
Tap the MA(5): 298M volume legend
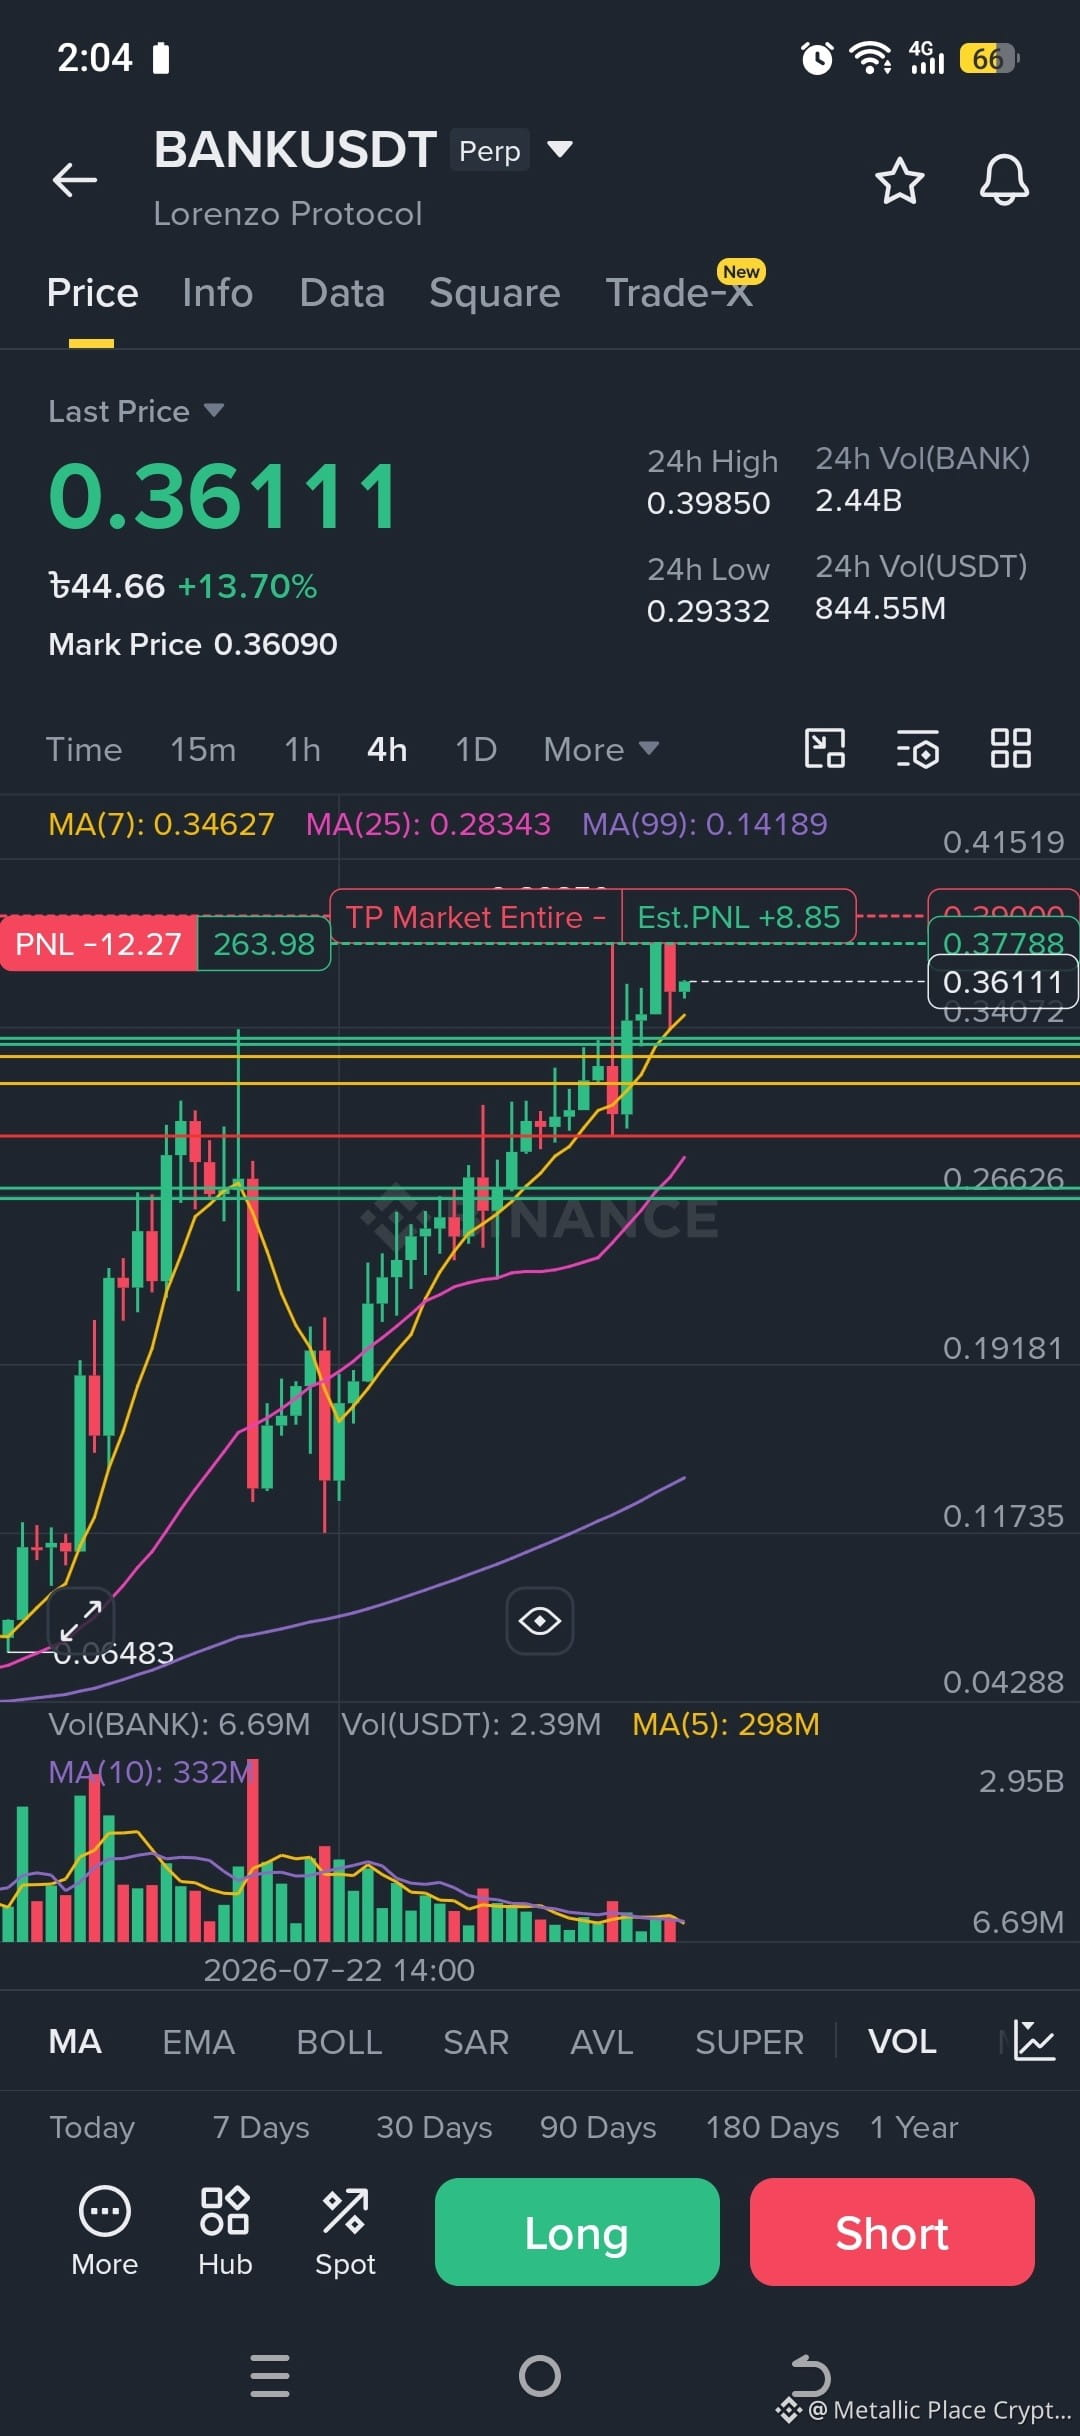(726, 1724)
